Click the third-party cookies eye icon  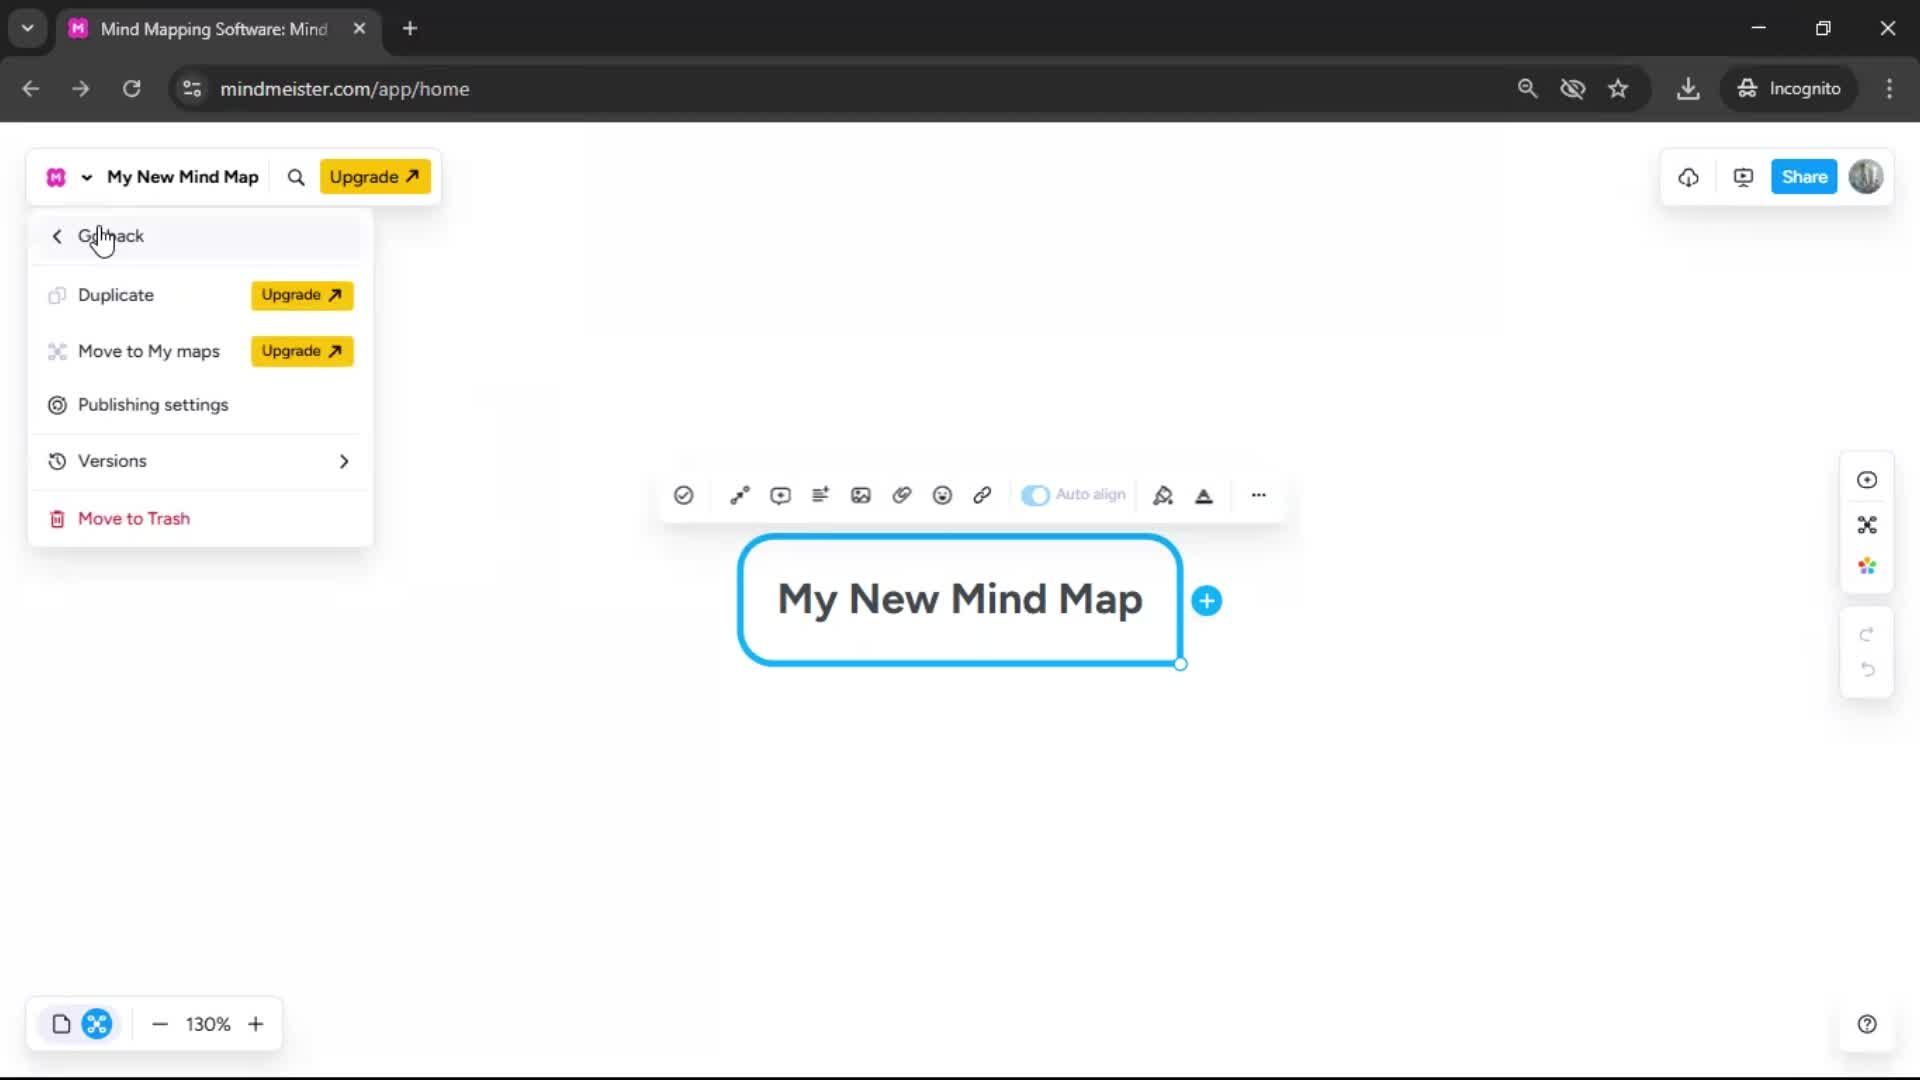point(1573,89)
